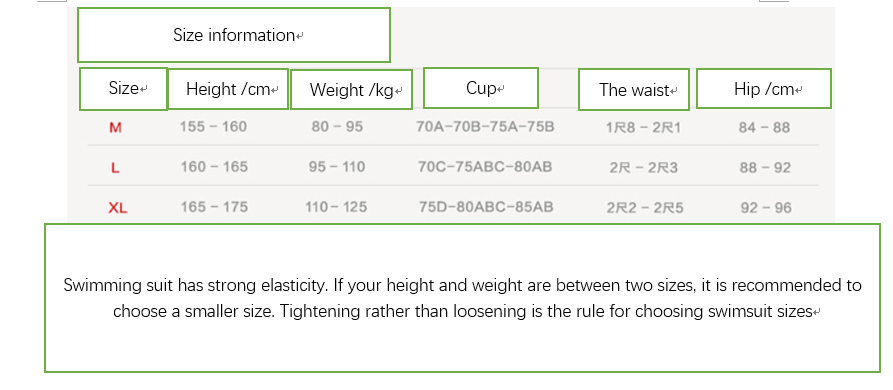This screenshot has width=893, height=390.
Task: Select the Cup header text box
Action: (x=481, y=88)
